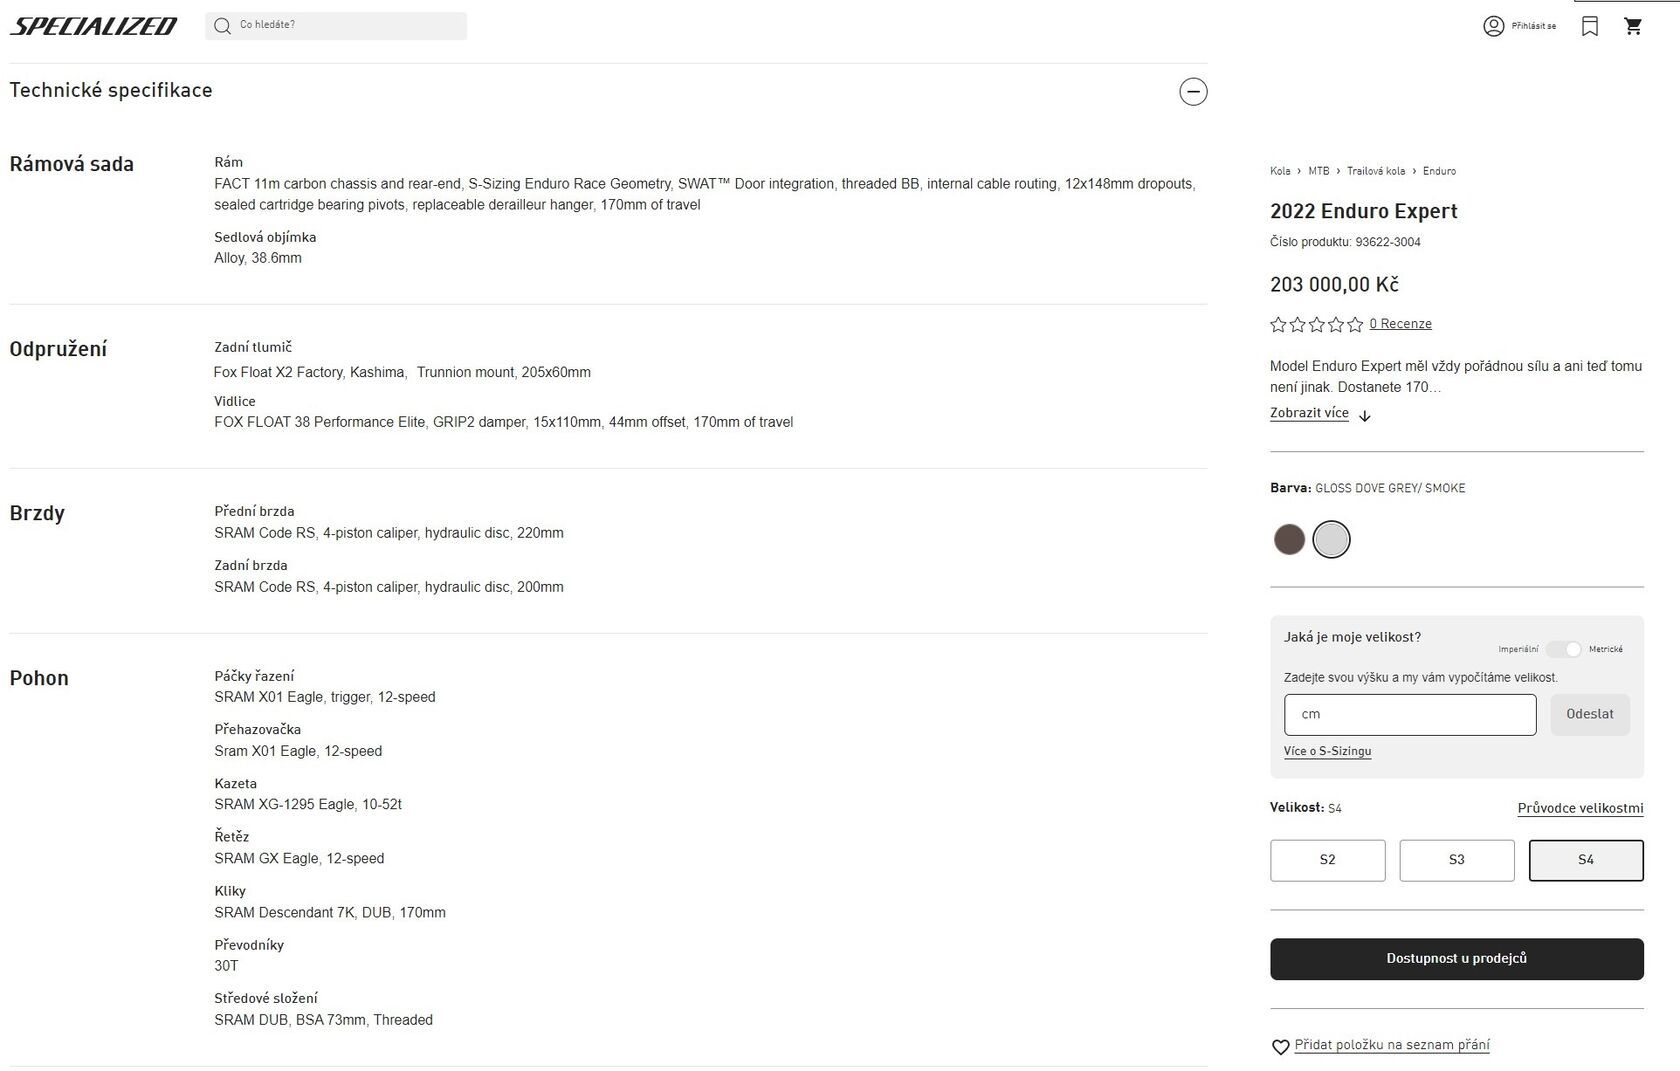Click 'Dostupnost u prodejců' button
This screenshot has height=1071, width=1680.
pyautogui.click(x=1456, y=959)
